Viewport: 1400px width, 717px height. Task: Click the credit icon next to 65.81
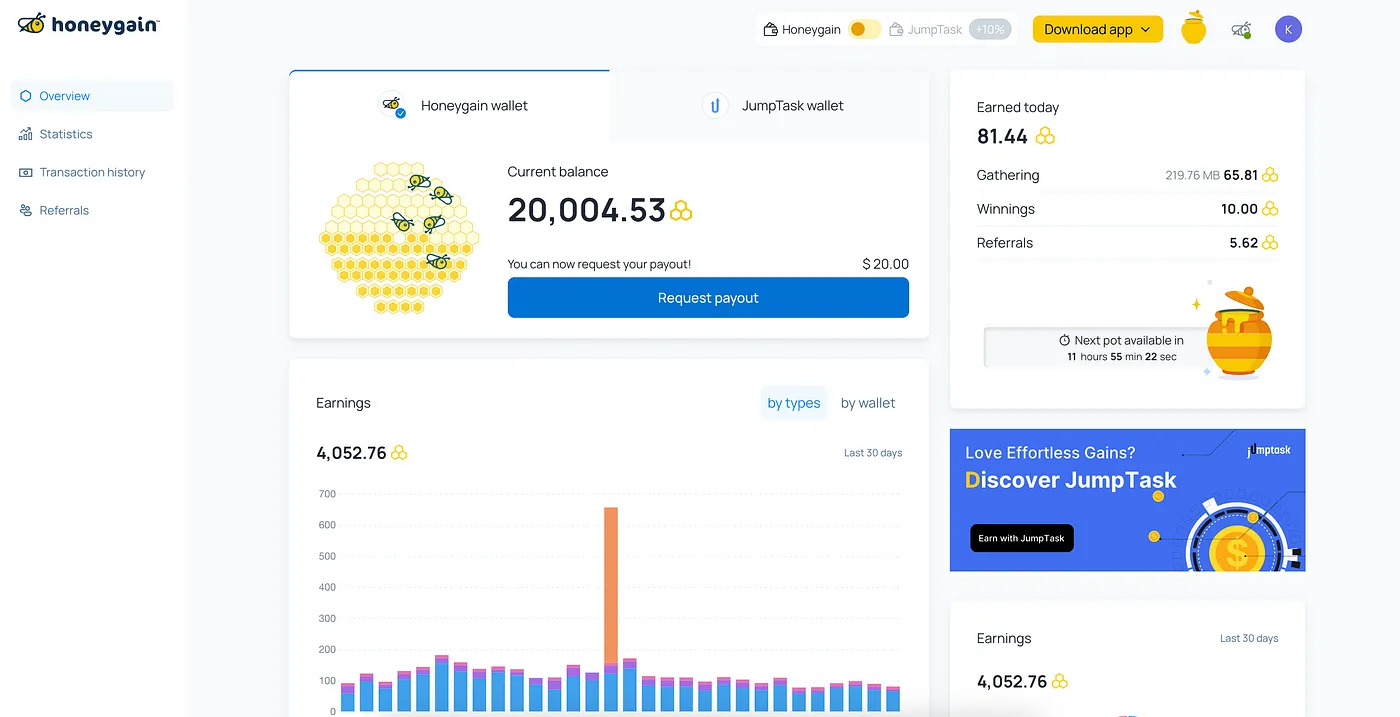point(1270,175)
